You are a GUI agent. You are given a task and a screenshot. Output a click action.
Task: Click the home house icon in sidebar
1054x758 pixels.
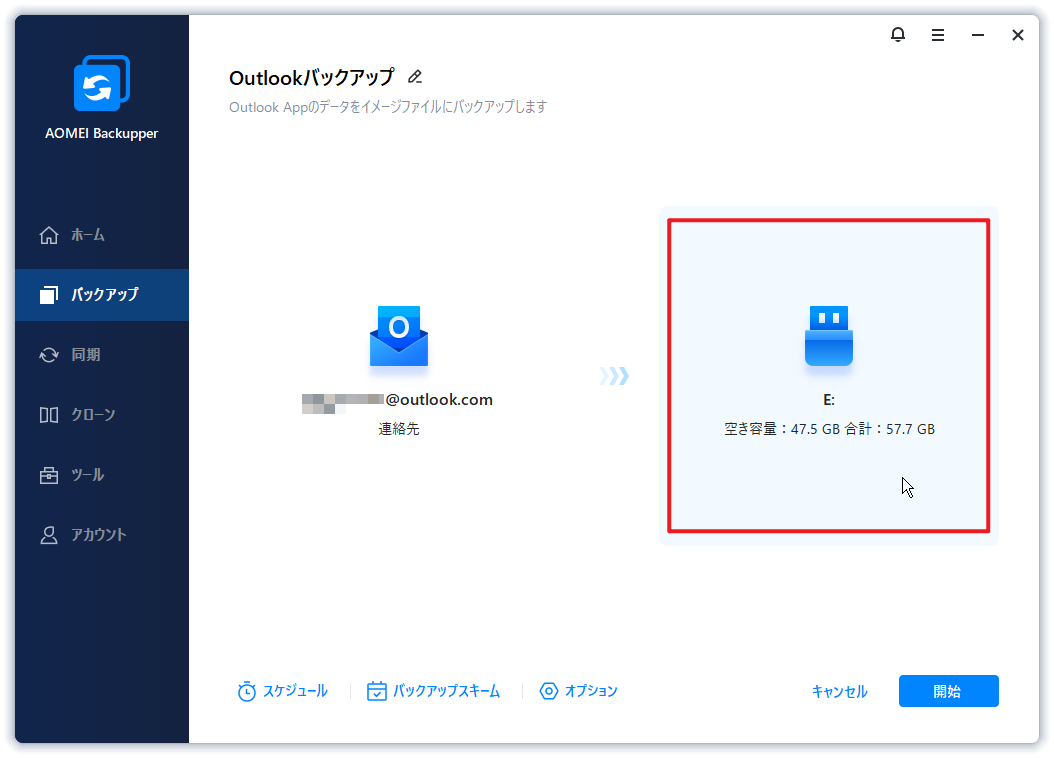[x=48, y=235]
